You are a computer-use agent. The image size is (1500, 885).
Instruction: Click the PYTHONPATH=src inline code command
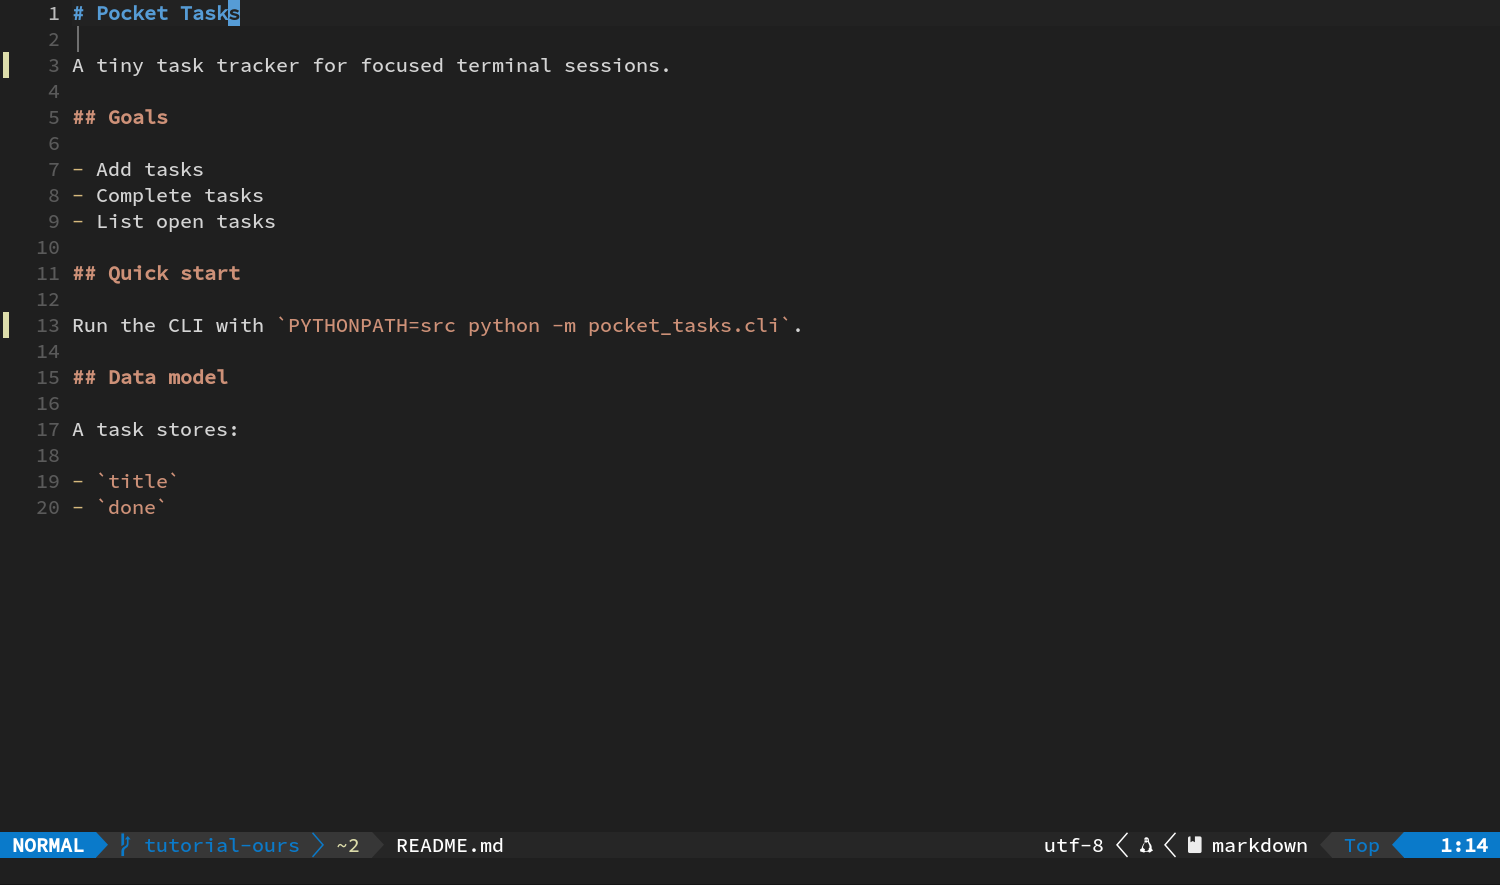[x=534, y=325]
